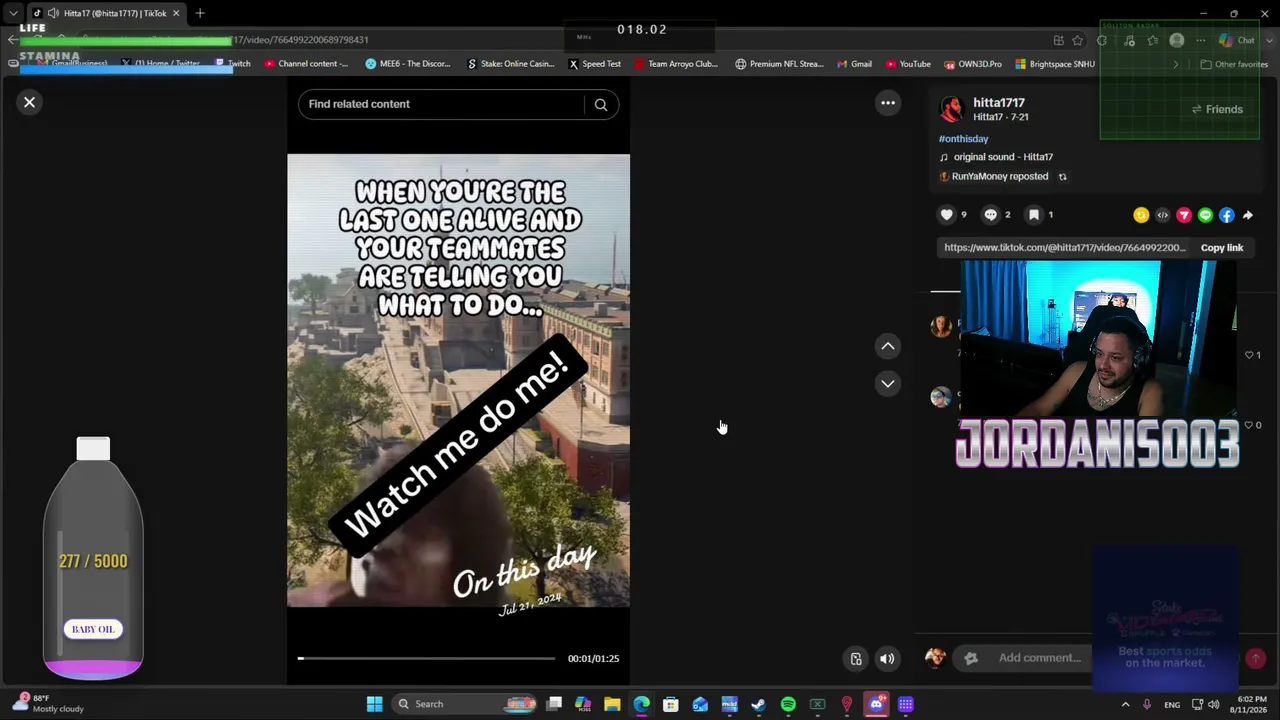This screenshot has height=720, width=1280.
Task: Open the Brightspace SNHU bookmark
Action: click(1055, 64)
